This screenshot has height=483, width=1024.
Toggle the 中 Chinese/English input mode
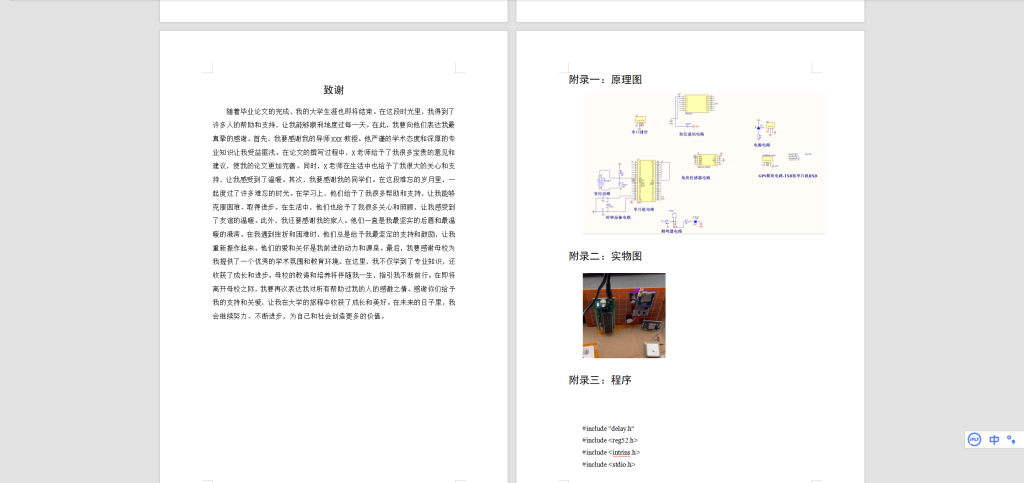993,440
